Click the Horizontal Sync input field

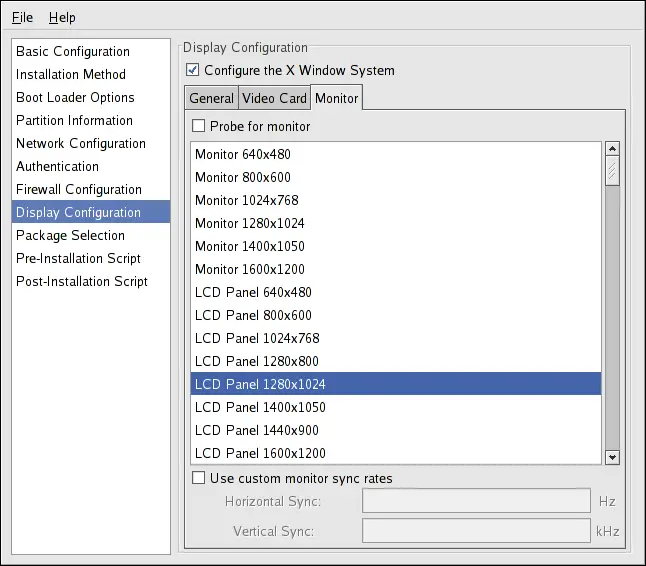coord(476,502)
